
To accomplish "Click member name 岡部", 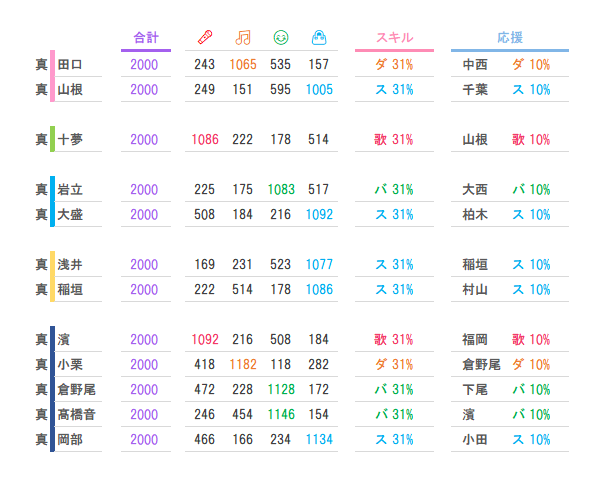I will coord(70,439).
